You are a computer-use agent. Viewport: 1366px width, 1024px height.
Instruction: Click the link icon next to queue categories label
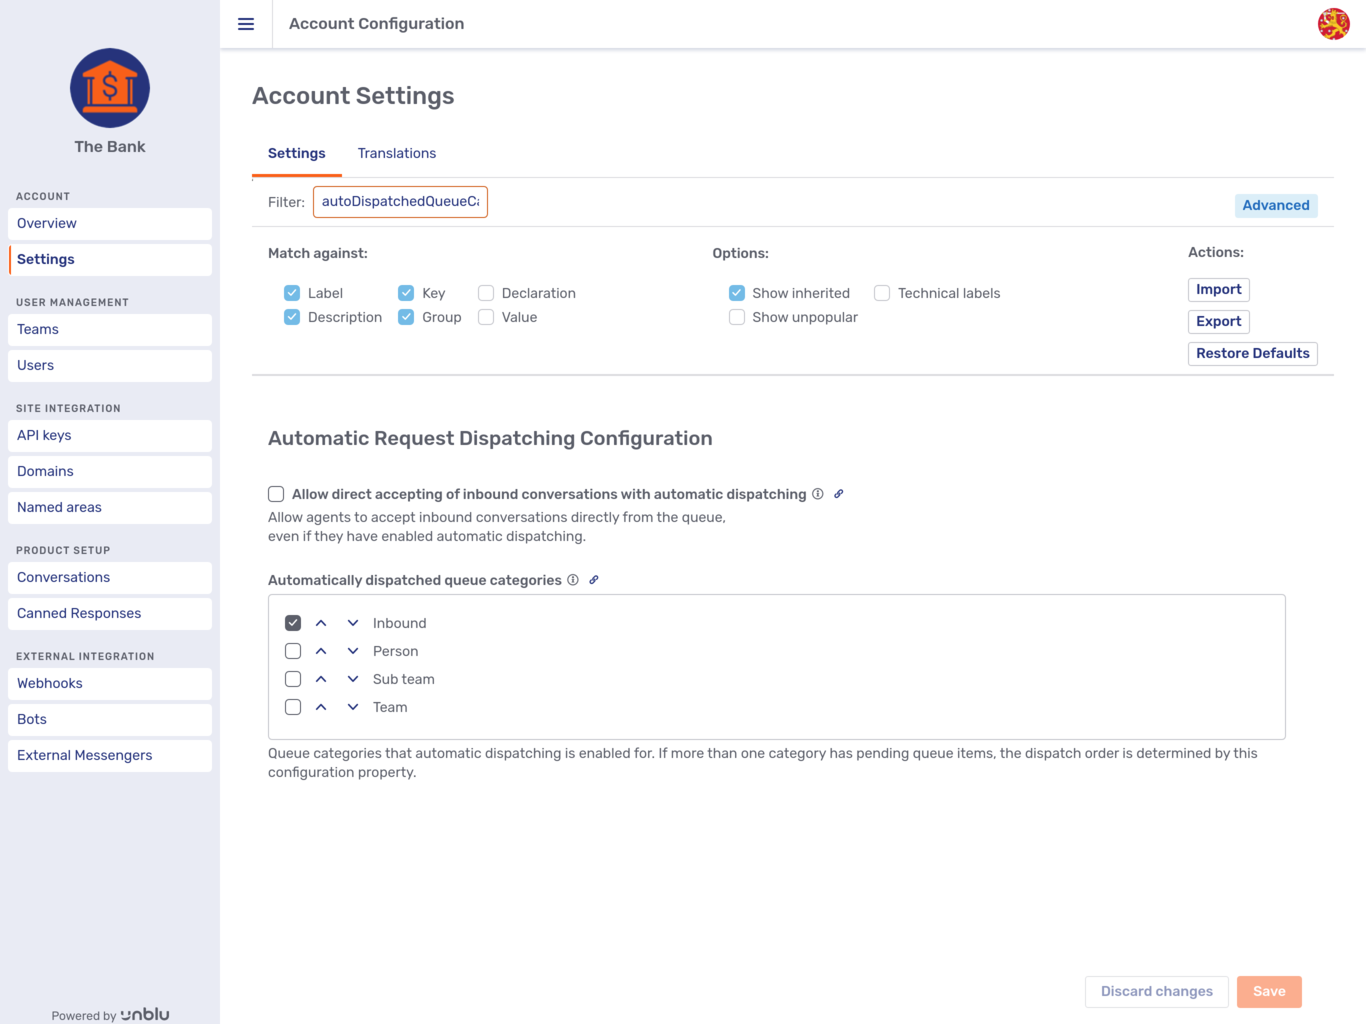[594, 580]
